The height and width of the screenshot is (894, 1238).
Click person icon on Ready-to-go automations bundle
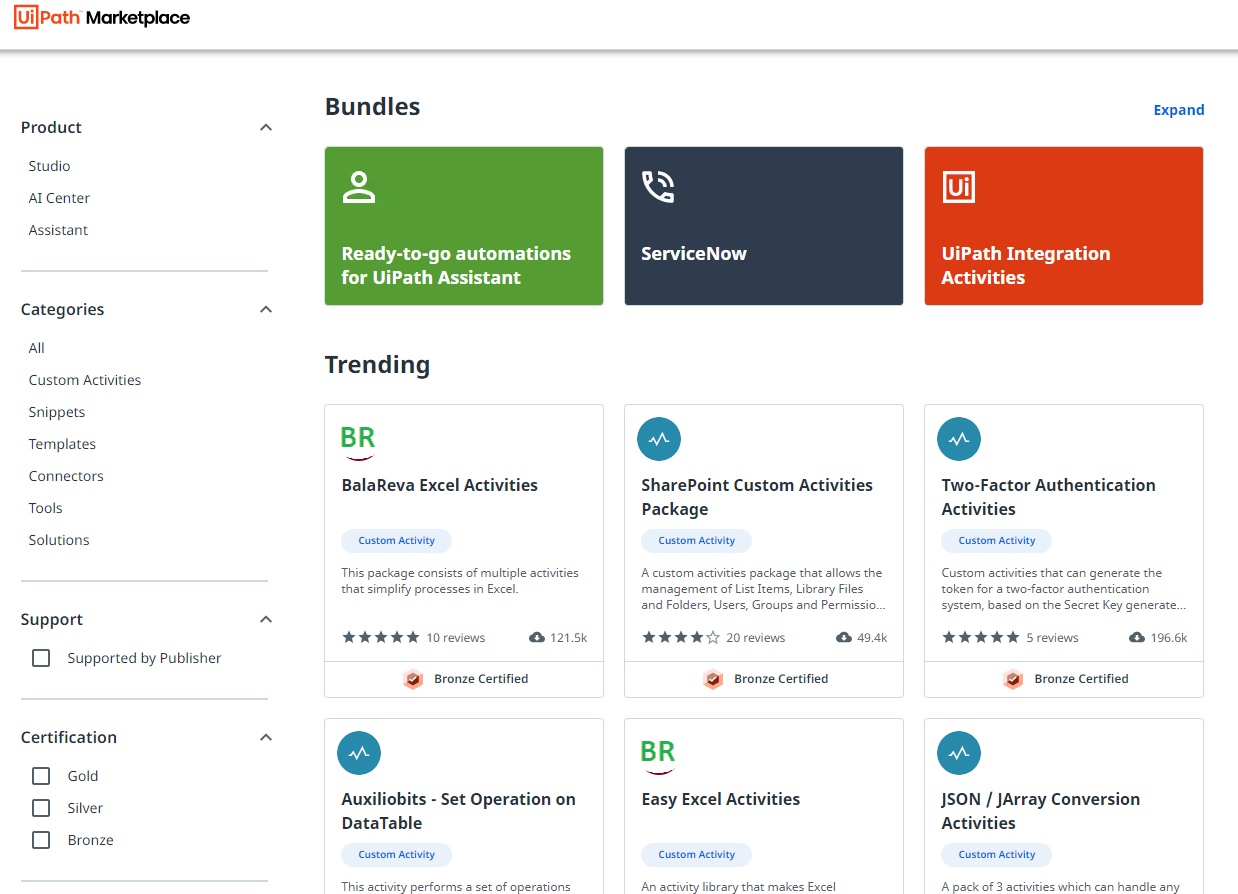358,186
